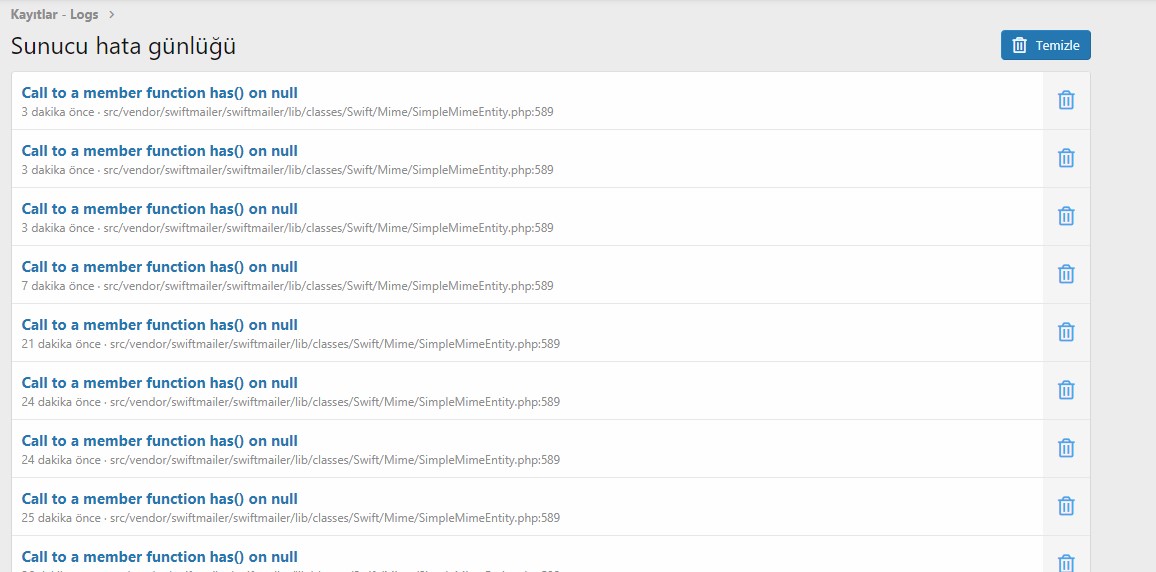Click the trash icon on the last partially visible row
1156x572 pixels.
(1066, 562)
